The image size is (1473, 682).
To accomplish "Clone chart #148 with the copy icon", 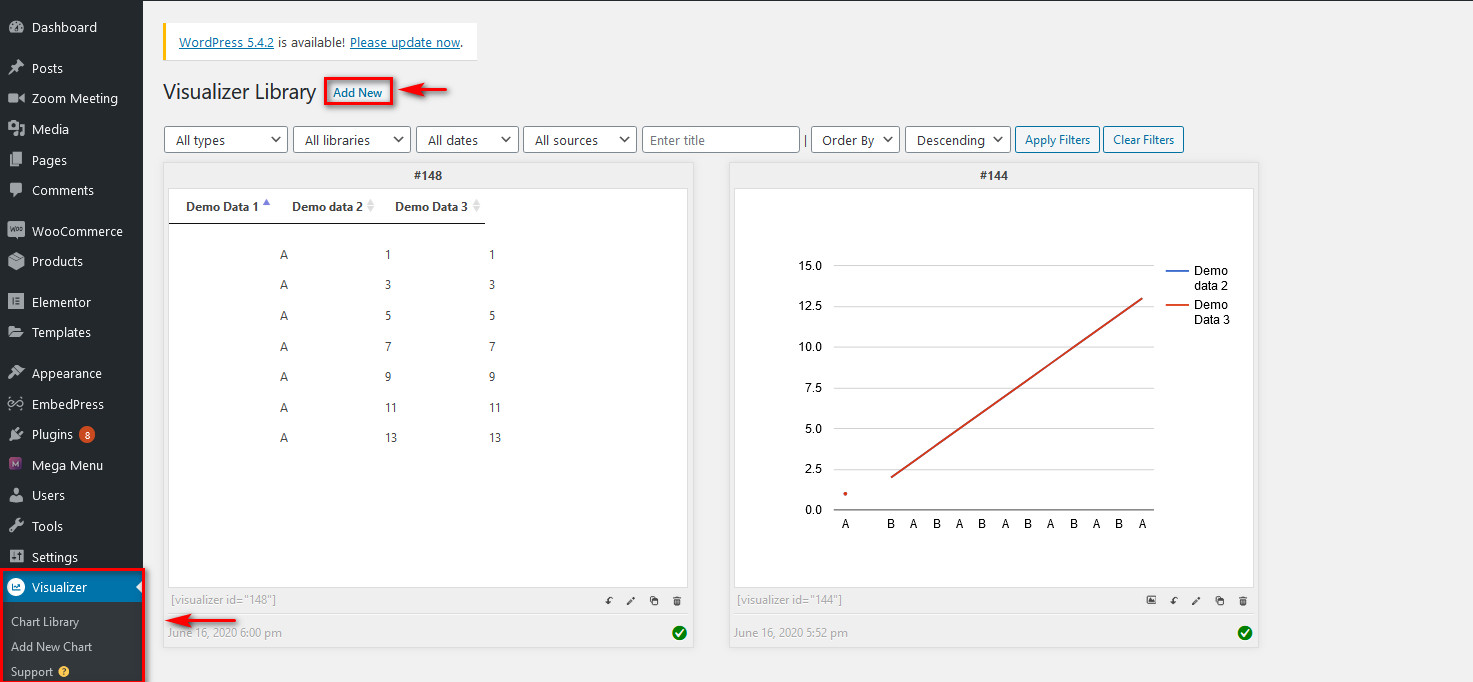I will [654, 601].
